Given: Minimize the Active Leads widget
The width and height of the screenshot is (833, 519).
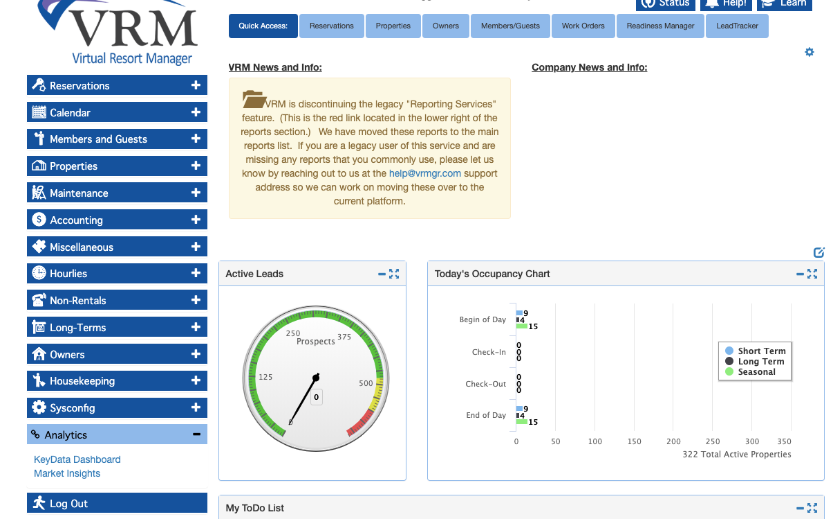Looking at the screenshot, I should pos(381,274).
